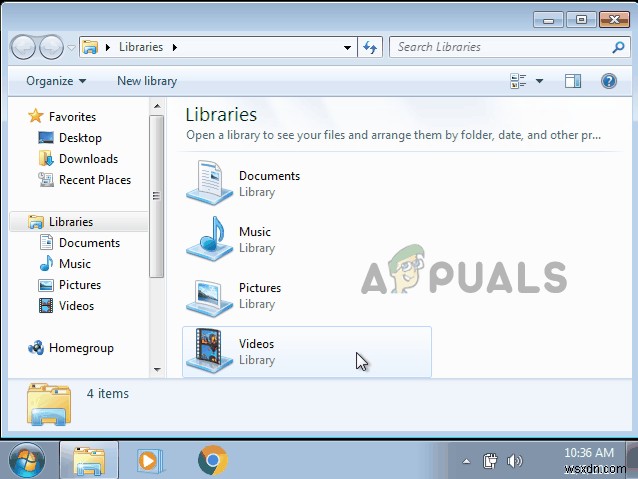Click the Favorites star icon
The width and height of the screenshot is (638, 479).
click(x=36, y=116)
